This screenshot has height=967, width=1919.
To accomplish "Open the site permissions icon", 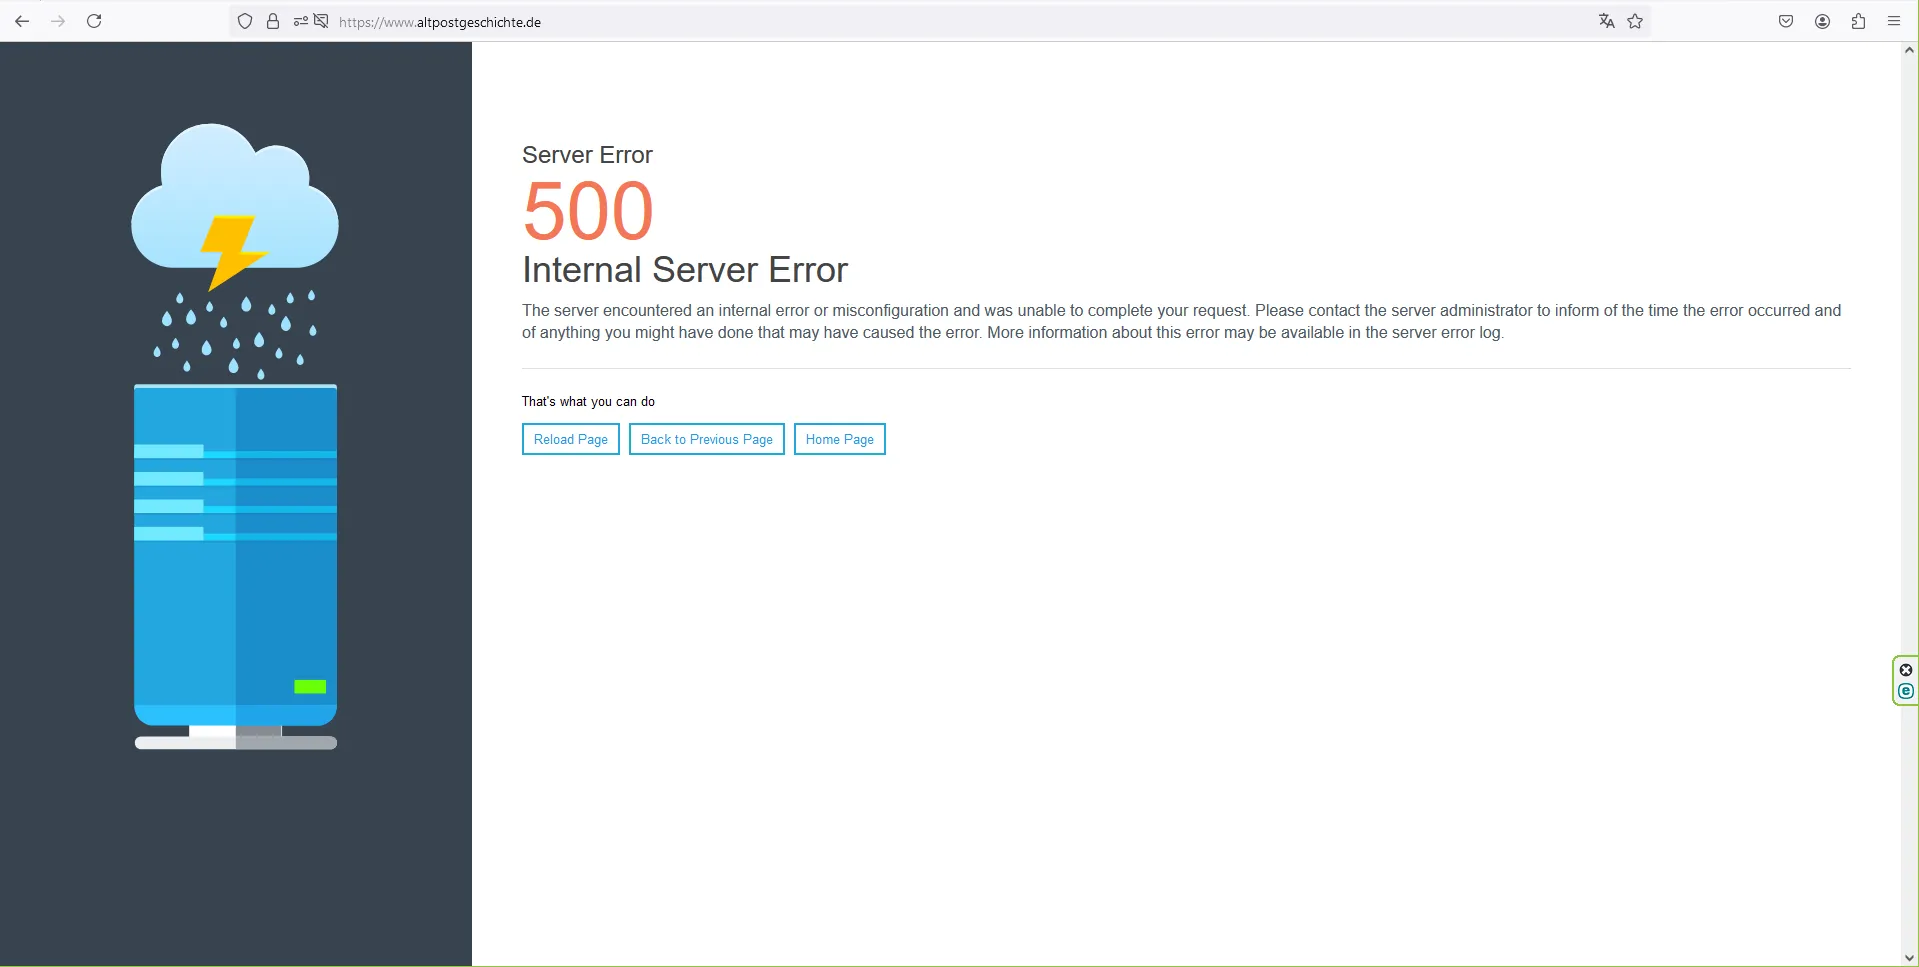I will pos(300,21).
